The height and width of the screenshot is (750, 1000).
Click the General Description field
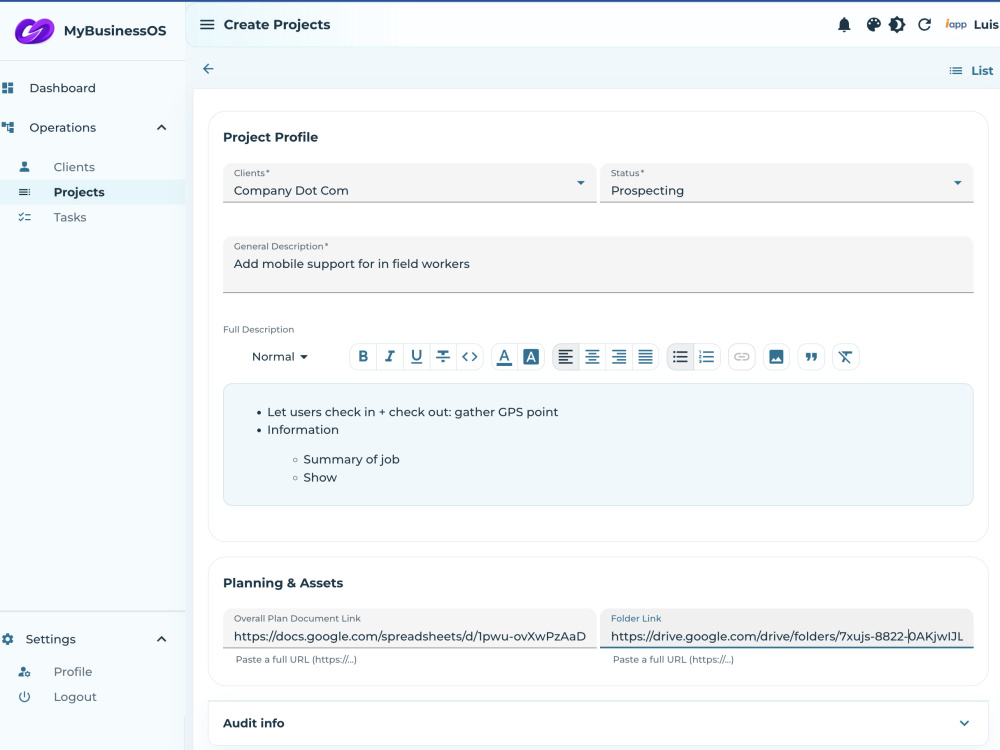598,265
